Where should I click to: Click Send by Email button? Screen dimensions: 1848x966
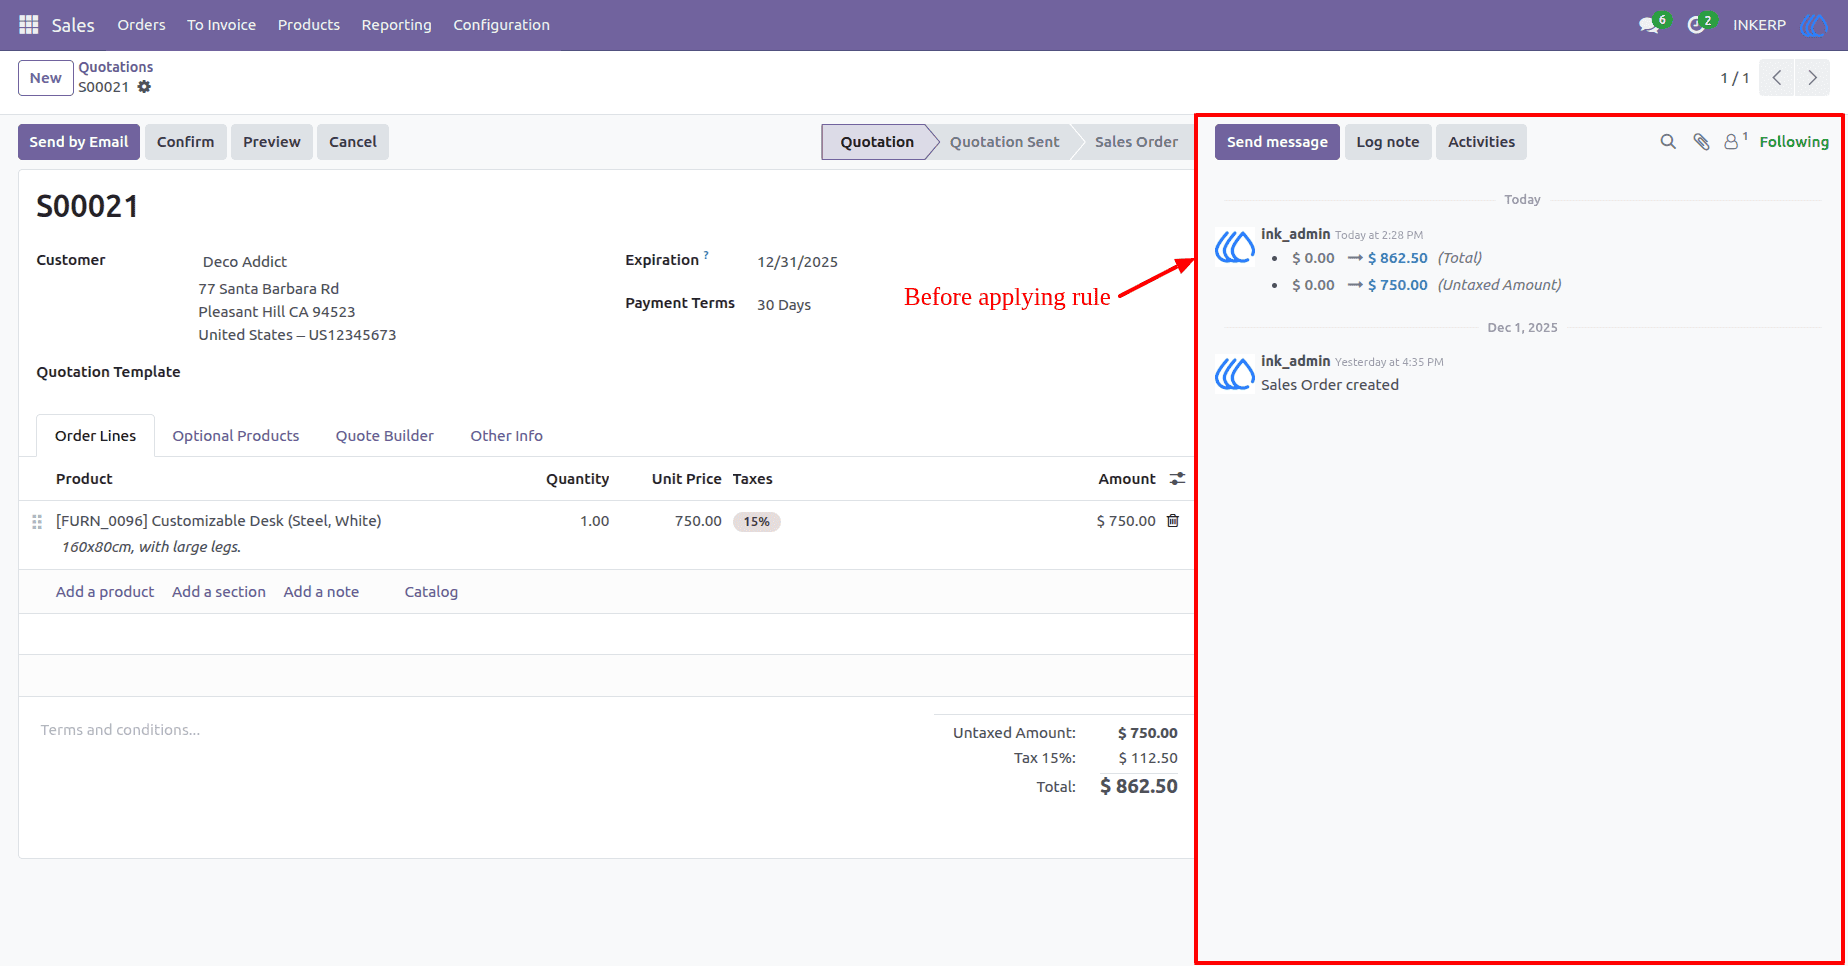click(x=79, y=142)
